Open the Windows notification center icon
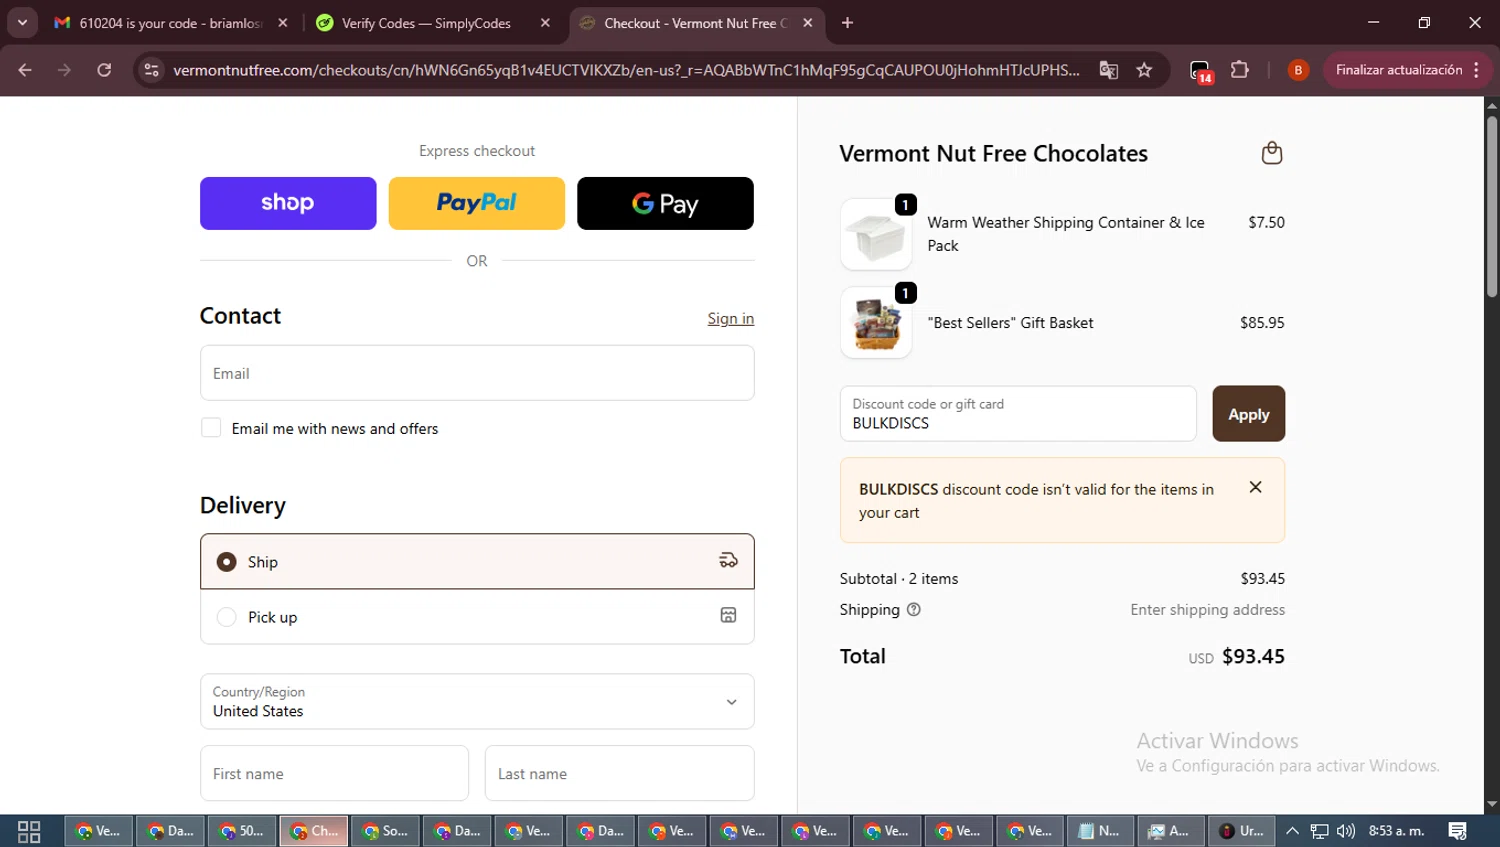The image size is (1500, 847). tap(1458, 831)
